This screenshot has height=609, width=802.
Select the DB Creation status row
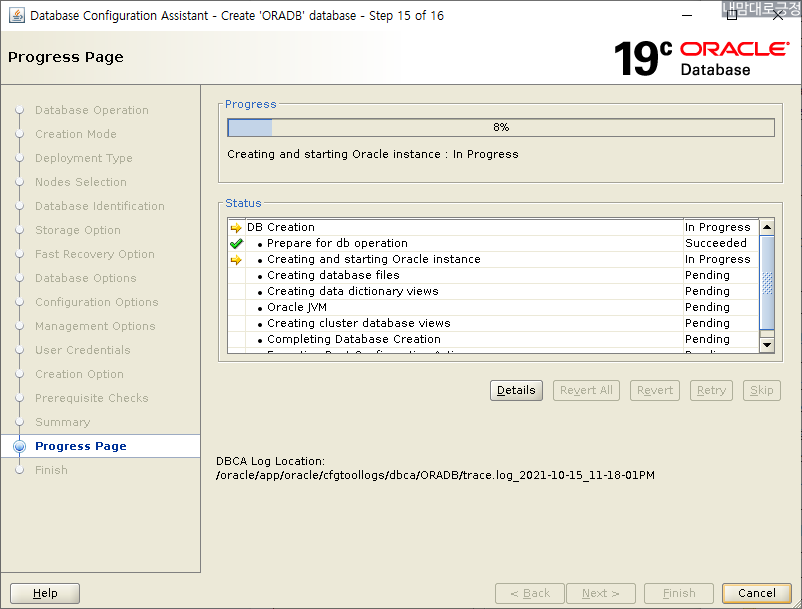494,228
